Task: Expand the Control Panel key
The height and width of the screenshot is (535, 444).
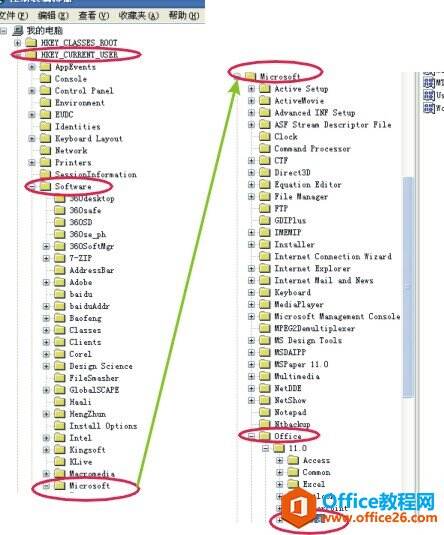Action: [32, 91]
